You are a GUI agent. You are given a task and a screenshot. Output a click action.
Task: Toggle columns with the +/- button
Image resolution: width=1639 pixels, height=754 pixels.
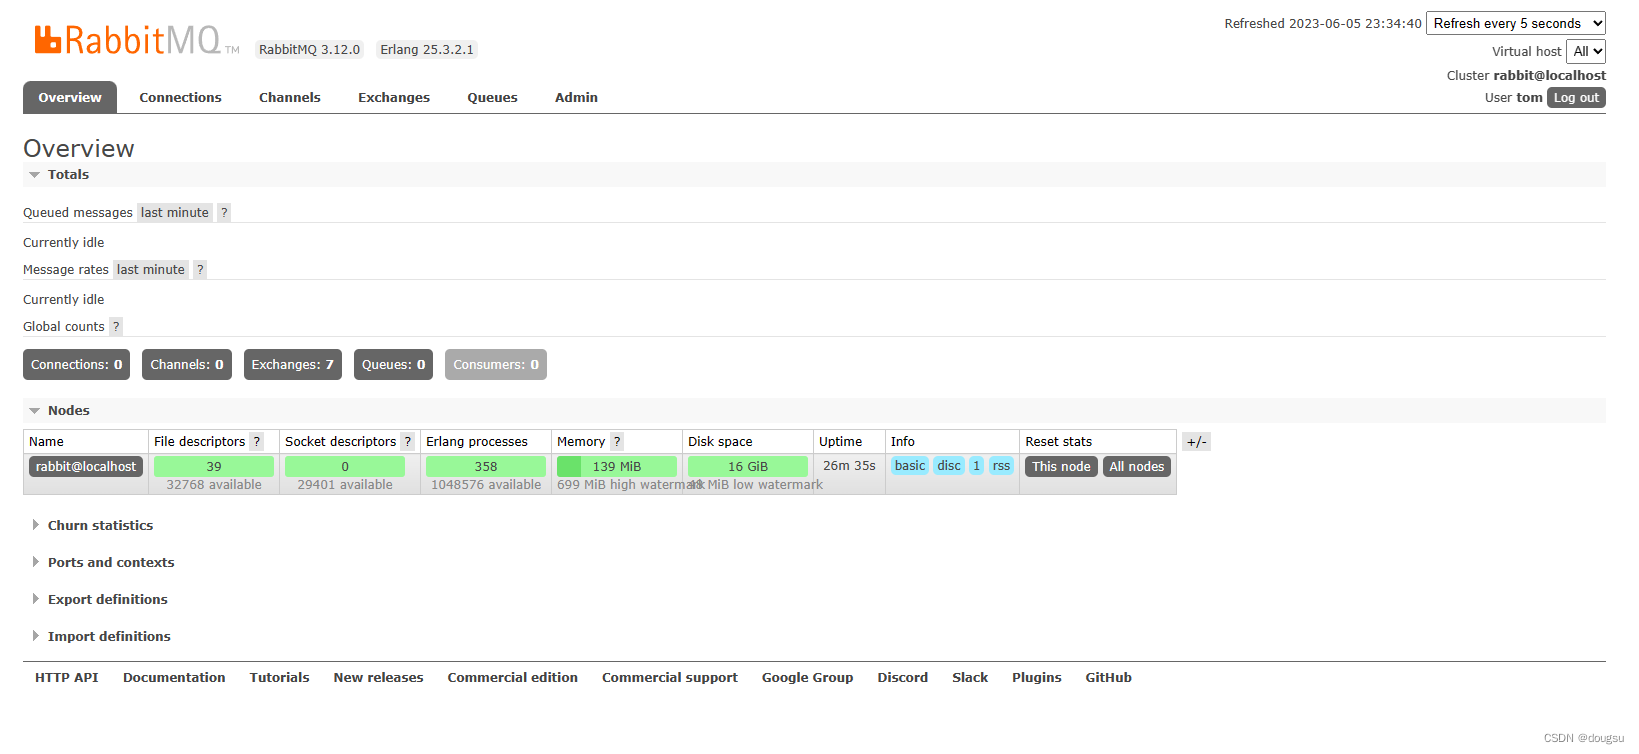coord(1197,442)
